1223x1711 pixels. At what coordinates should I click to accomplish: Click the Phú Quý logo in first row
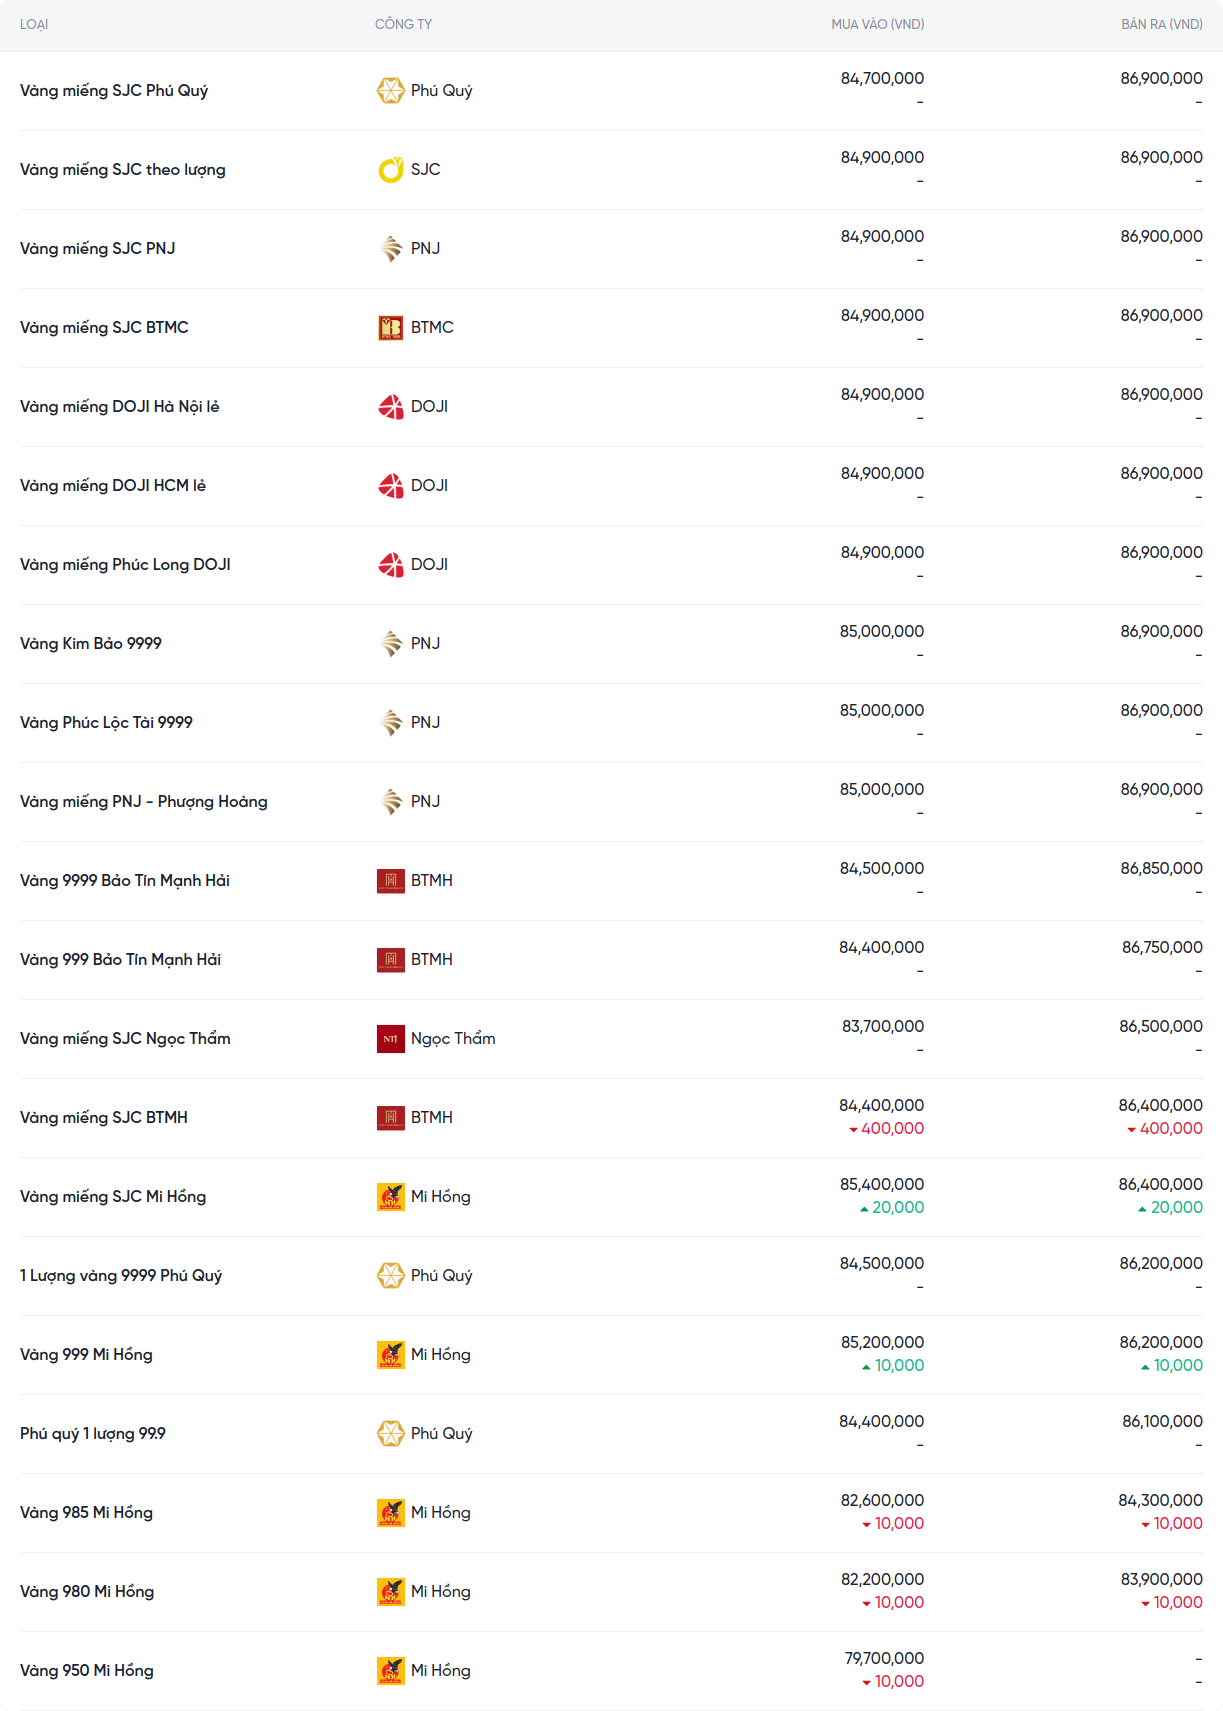click(x=390, y=90)
